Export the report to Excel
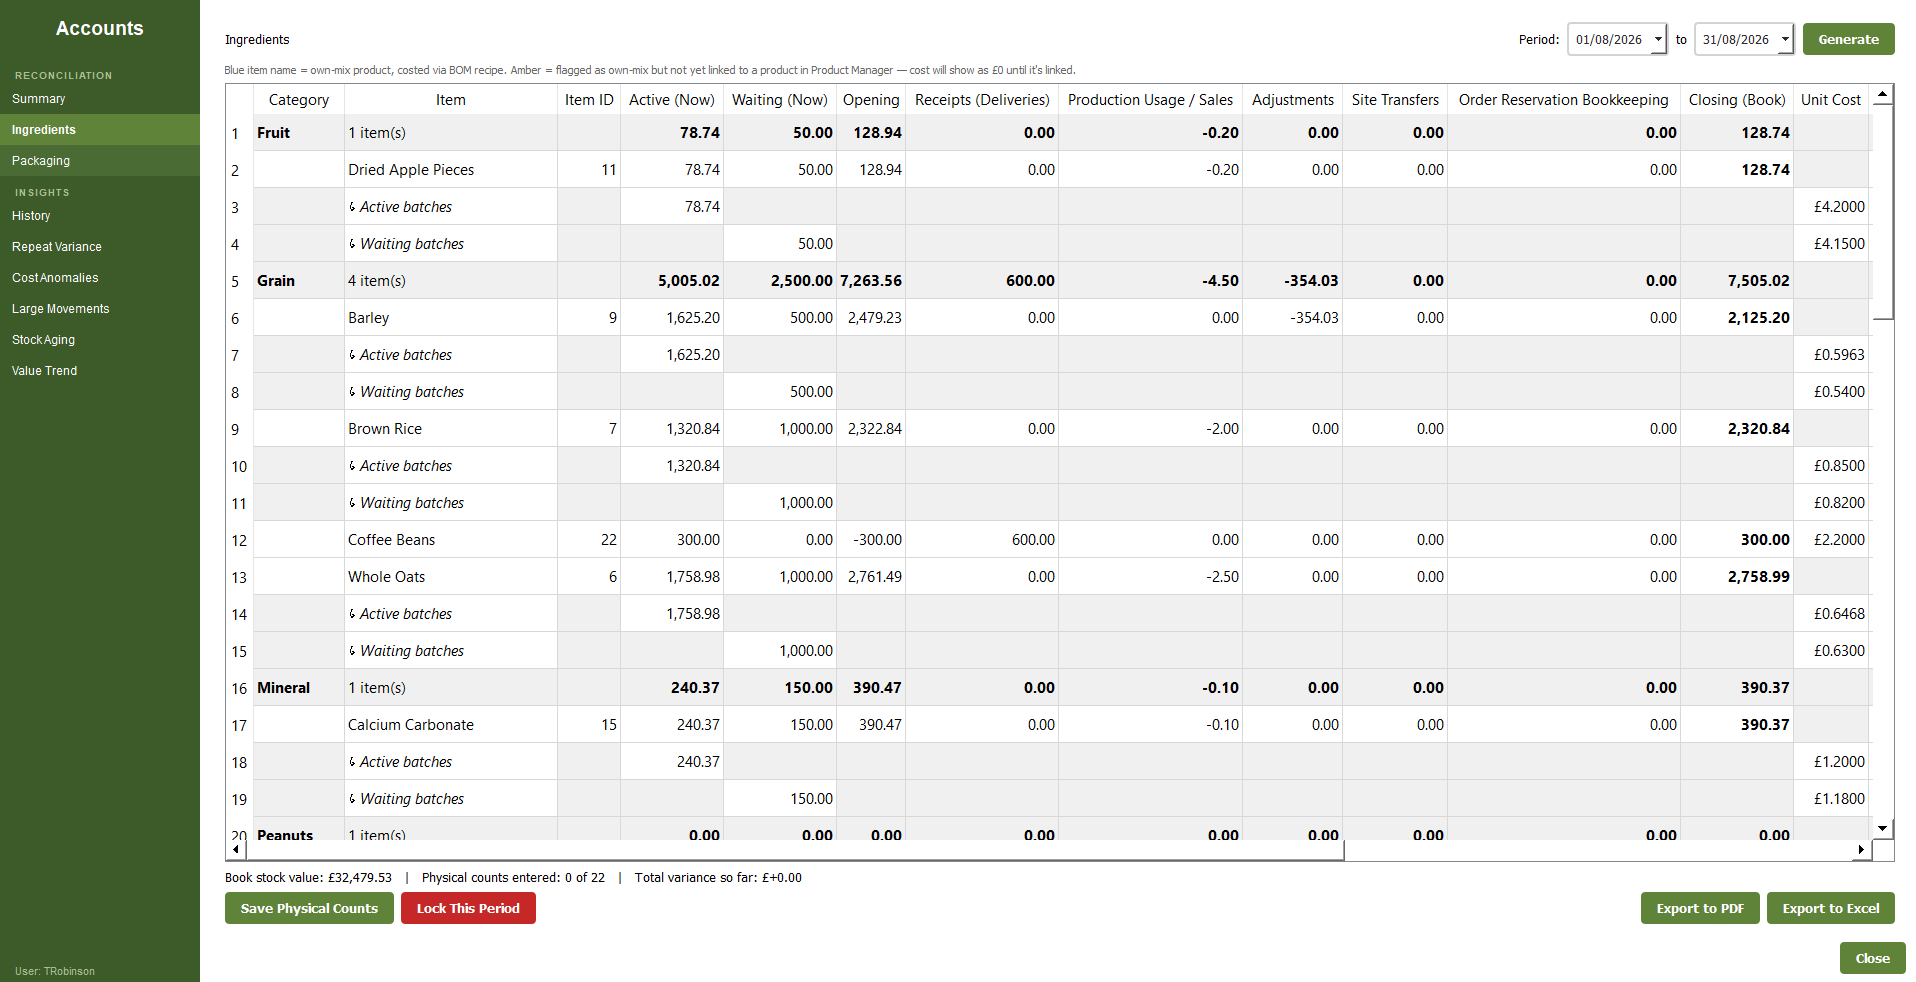 [1830, 908]
